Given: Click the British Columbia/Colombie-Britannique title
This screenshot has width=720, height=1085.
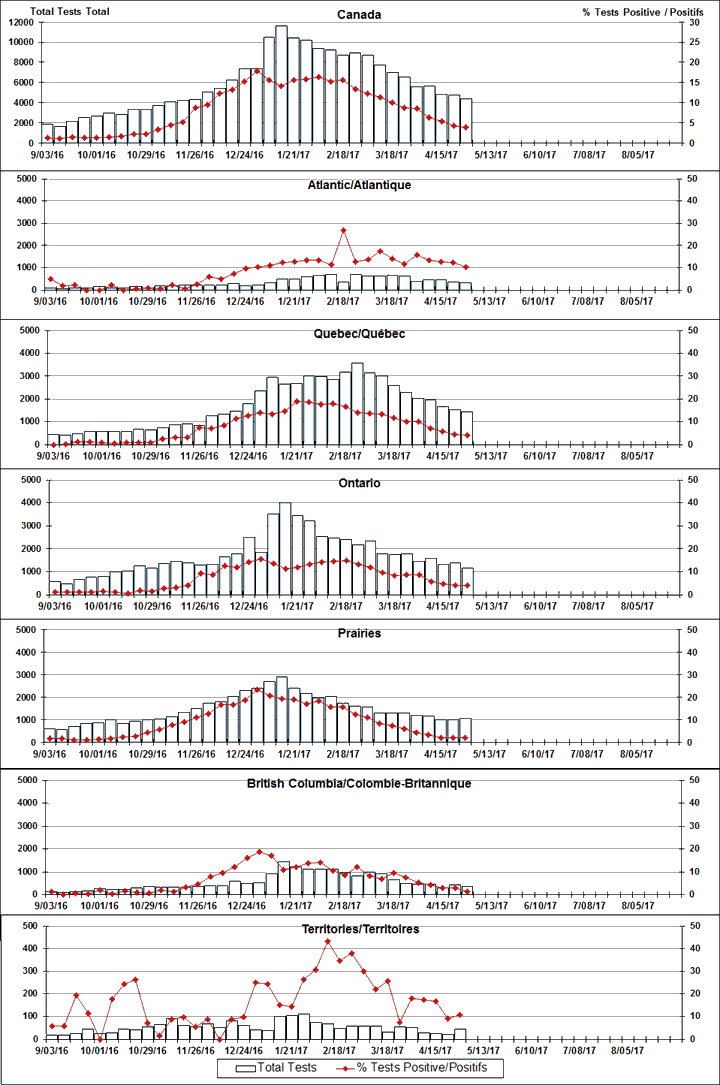Looking at the screenshot, I should (x=359, y=783).
